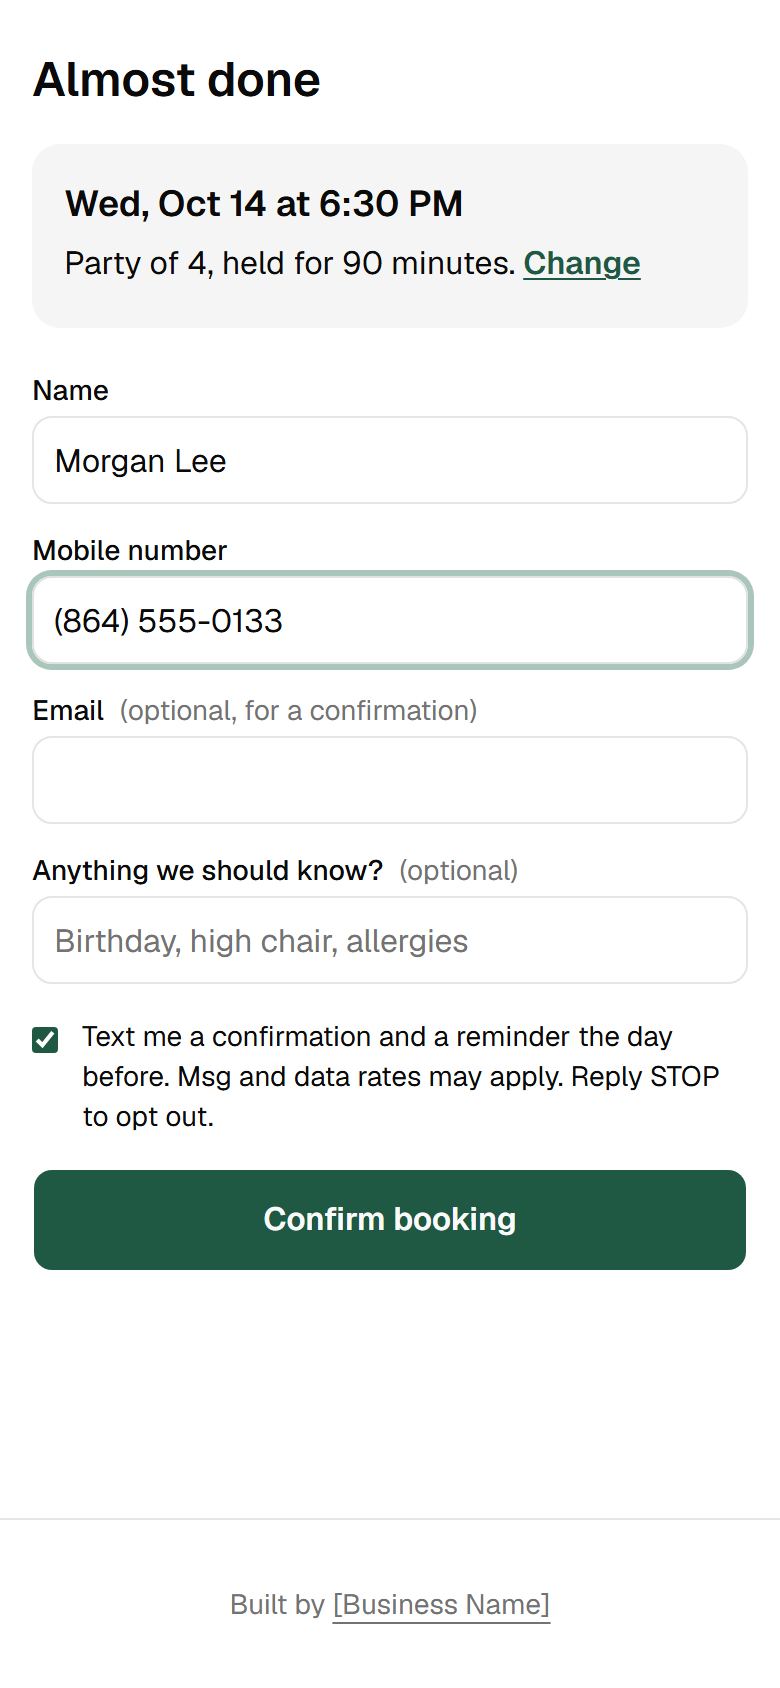Click the Name field containing Morgan Lee
Screen dimensions: 780x1688
coord(390,460)
